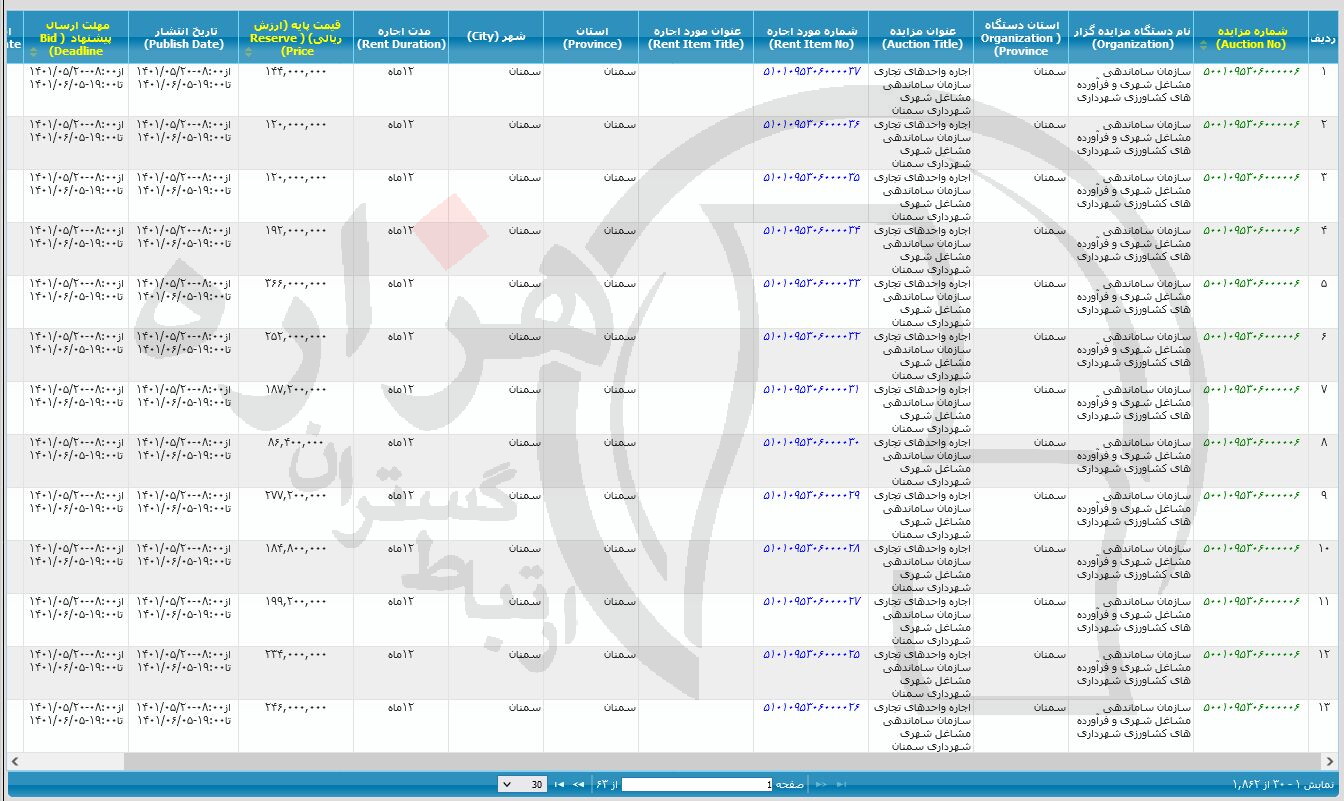Screen dimensions: 1344x801
Task: Click the total pages text 'از ۶۳'
Action: click(607, 785)
